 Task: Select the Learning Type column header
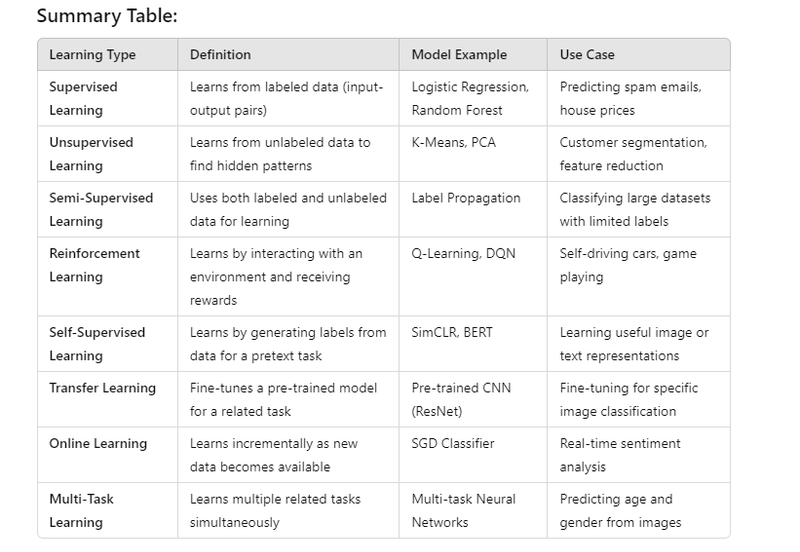(92, 55)
